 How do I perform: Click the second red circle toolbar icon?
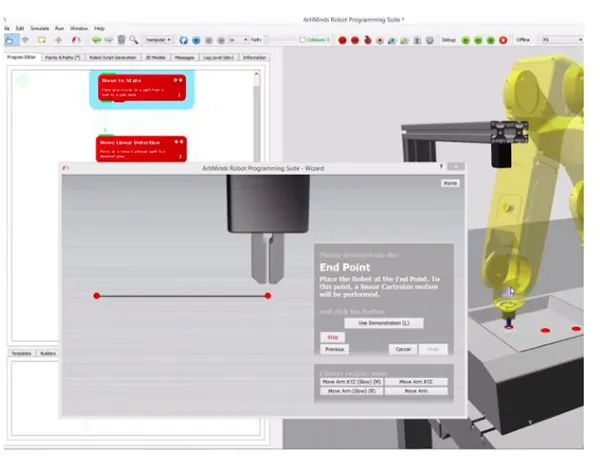click(355, 40)
